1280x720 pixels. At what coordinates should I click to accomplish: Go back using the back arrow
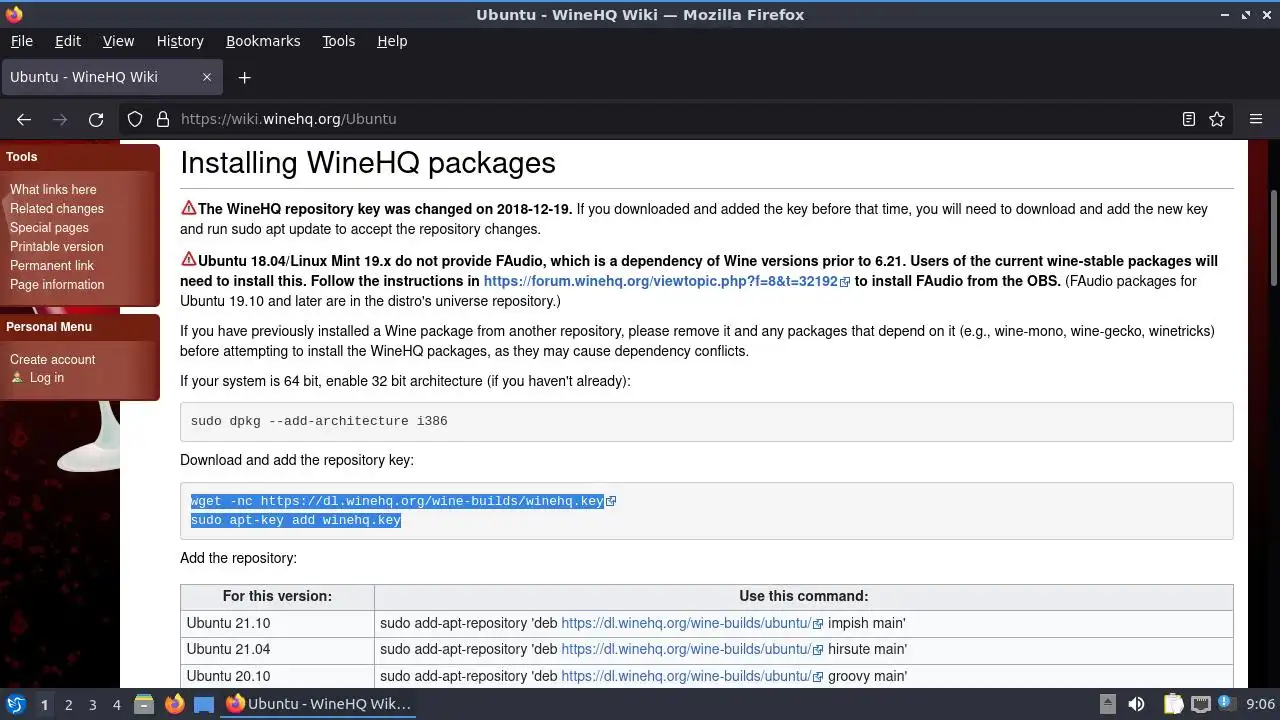click(x=24, y=119)
